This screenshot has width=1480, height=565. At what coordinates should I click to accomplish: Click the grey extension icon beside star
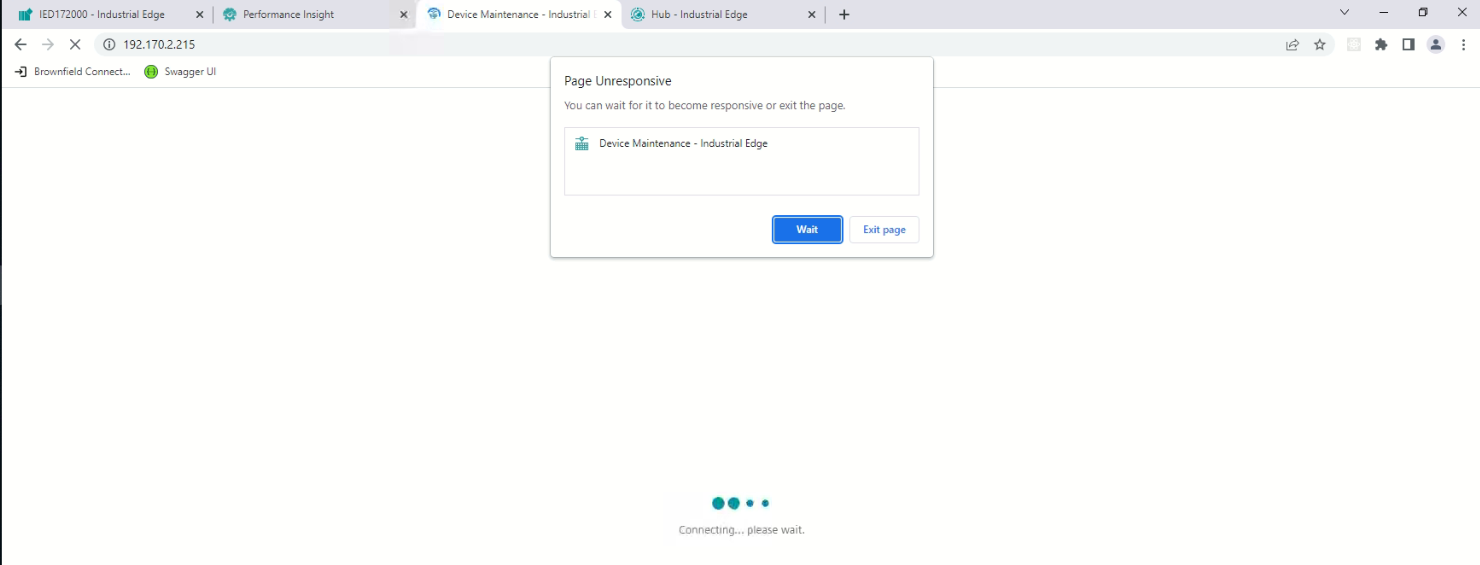click(x=1354, y=45)
